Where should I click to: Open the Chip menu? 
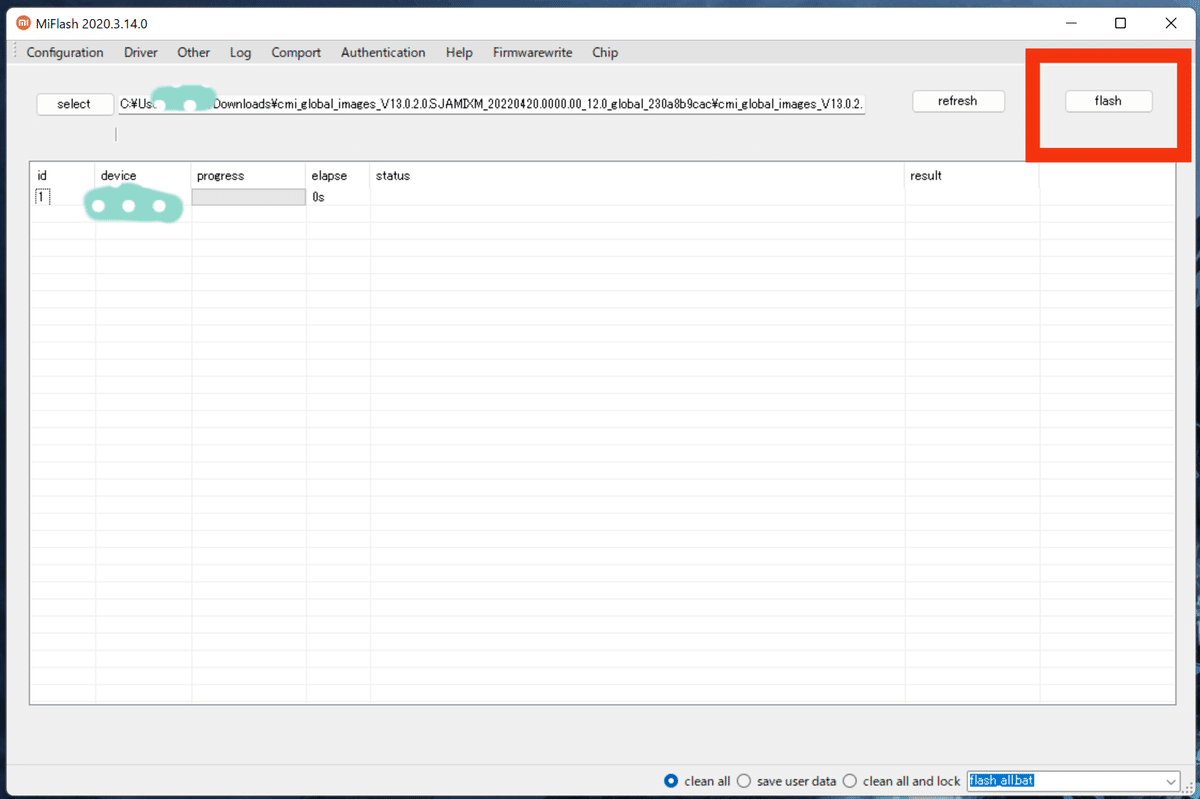pos(605,53)
